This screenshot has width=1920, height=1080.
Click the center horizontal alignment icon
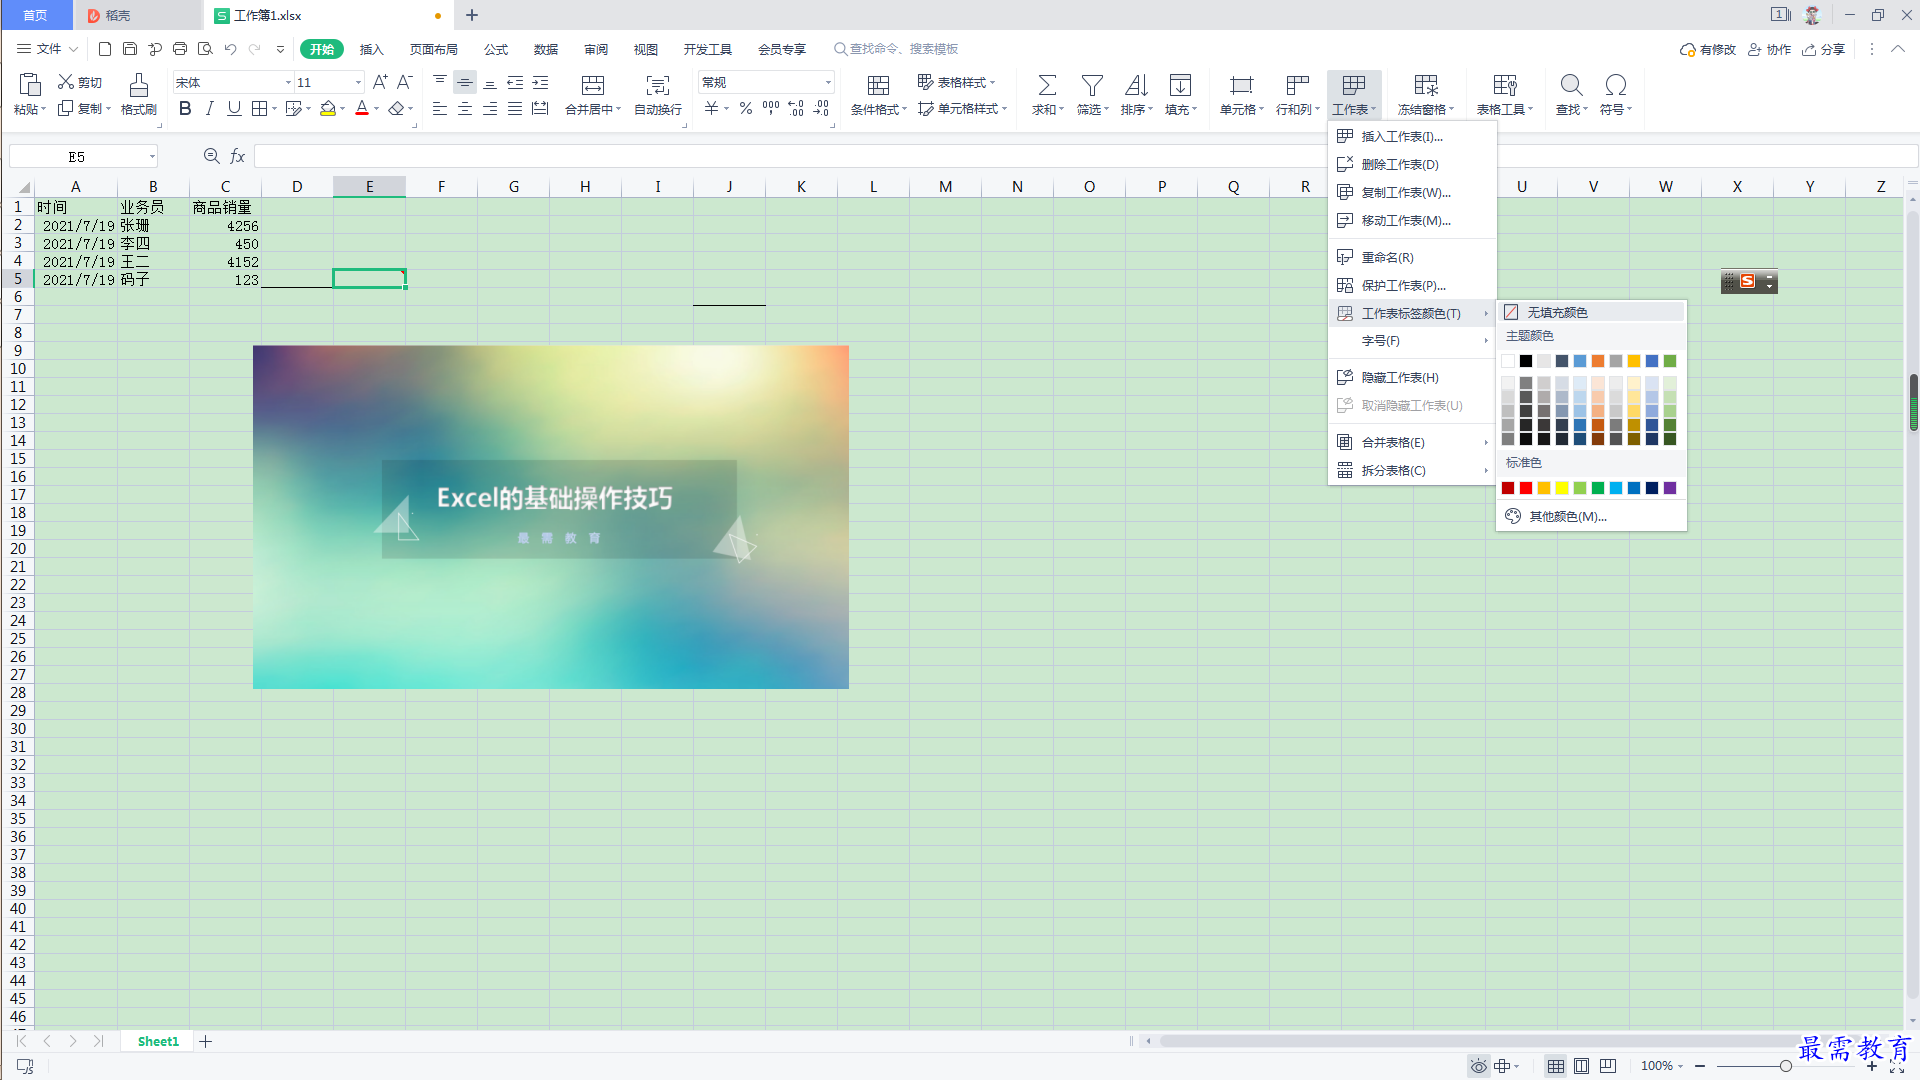[x=465, y=109]
